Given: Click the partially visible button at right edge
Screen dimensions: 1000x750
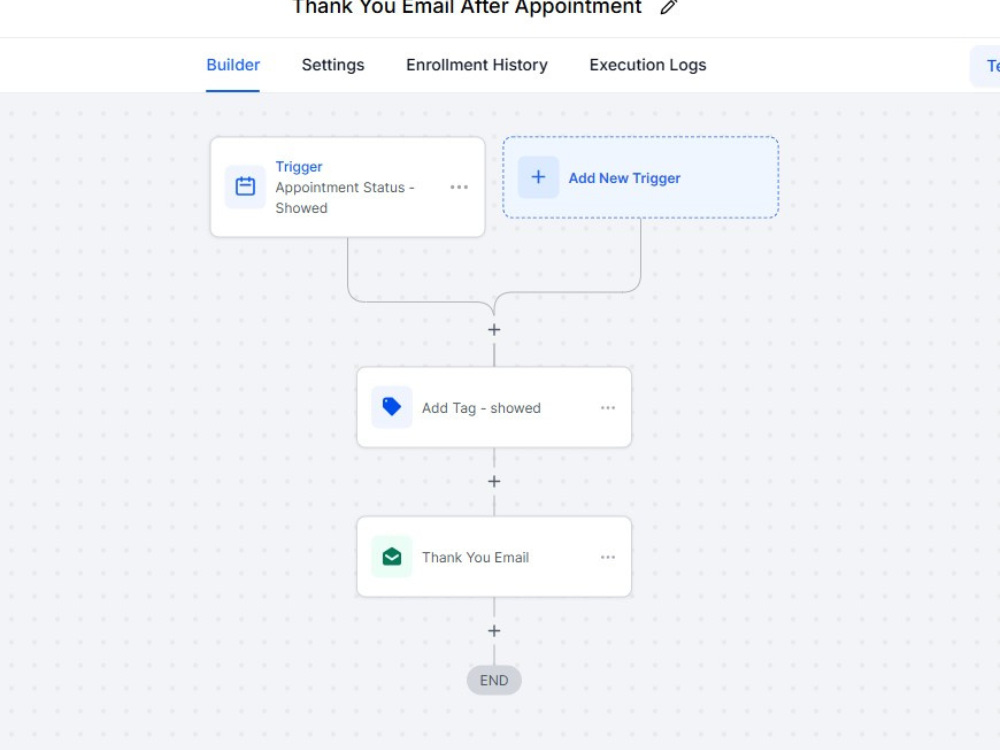Looking at the screenshot, I should pos(985,66).
